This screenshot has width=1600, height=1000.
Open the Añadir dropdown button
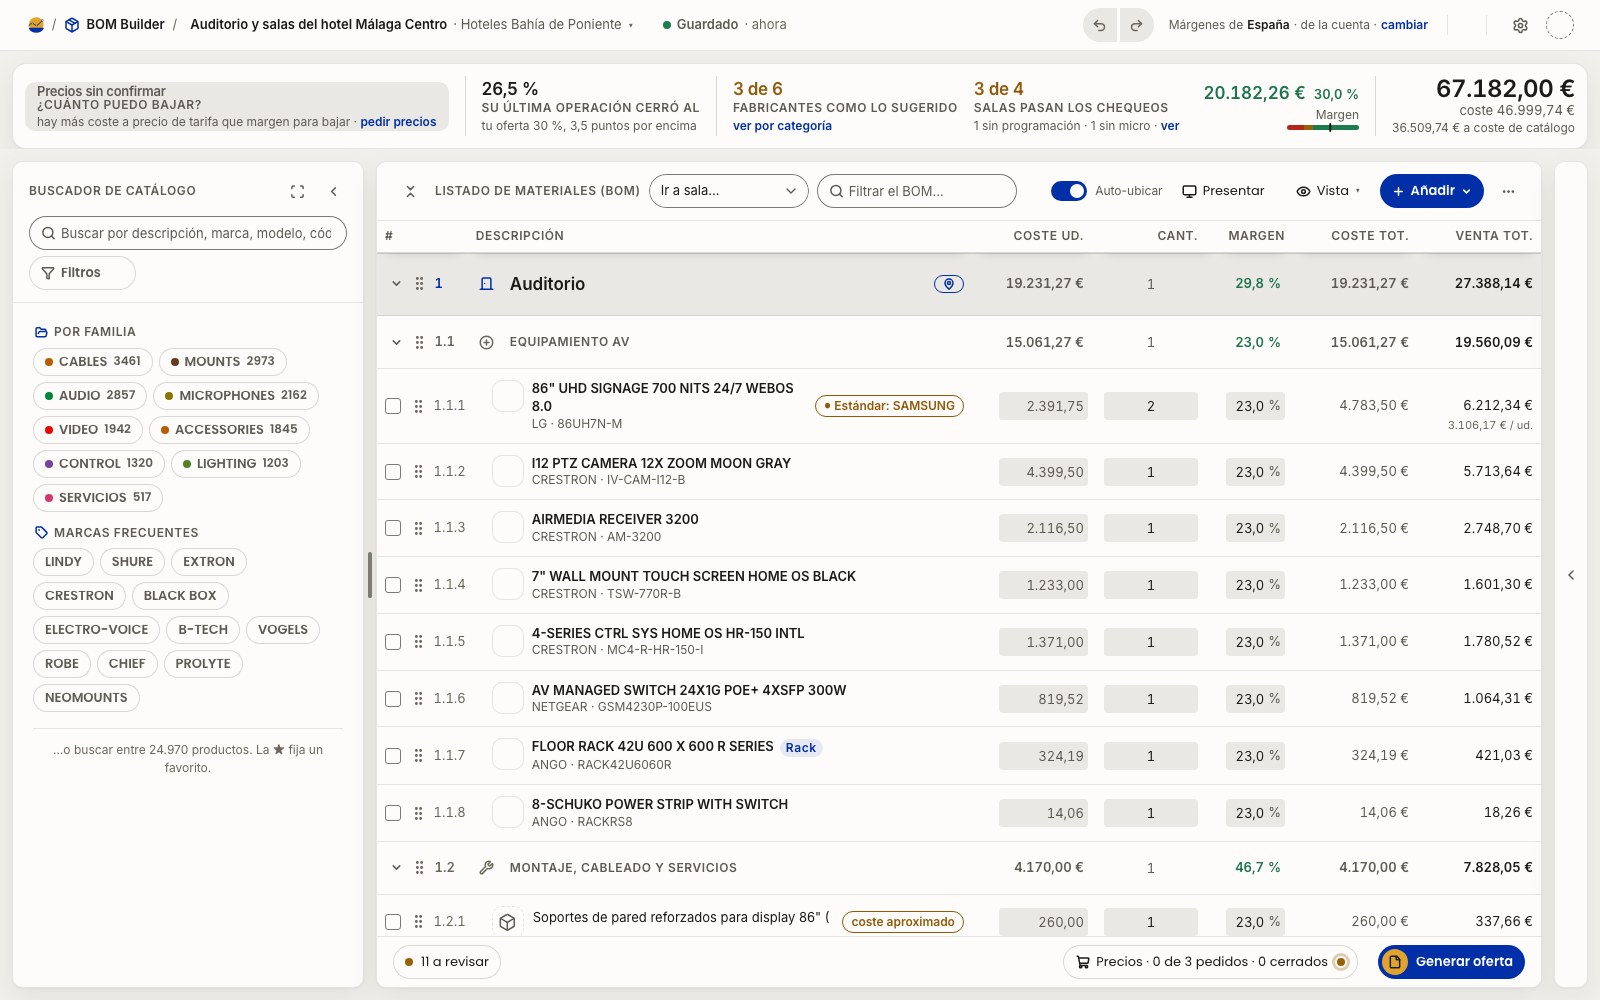click(1432, 191)
